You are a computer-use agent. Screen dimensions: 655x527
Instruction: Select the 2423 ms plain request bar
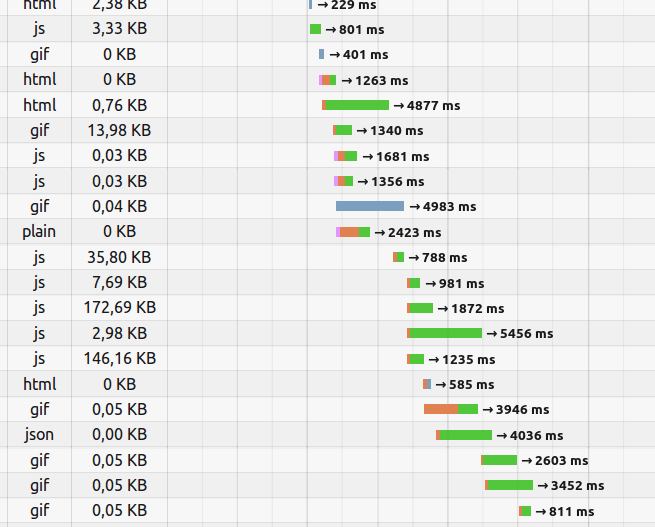pos(353,232)
